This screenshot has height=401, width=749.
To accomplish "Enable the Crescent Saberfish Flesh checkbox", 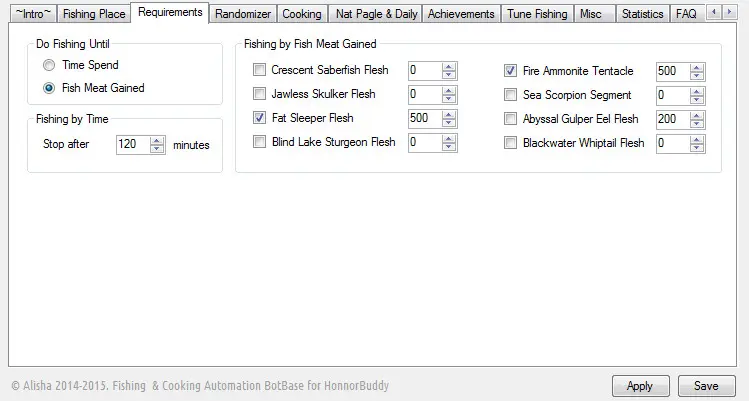I will pyautogui.click(x=259, y=70).
